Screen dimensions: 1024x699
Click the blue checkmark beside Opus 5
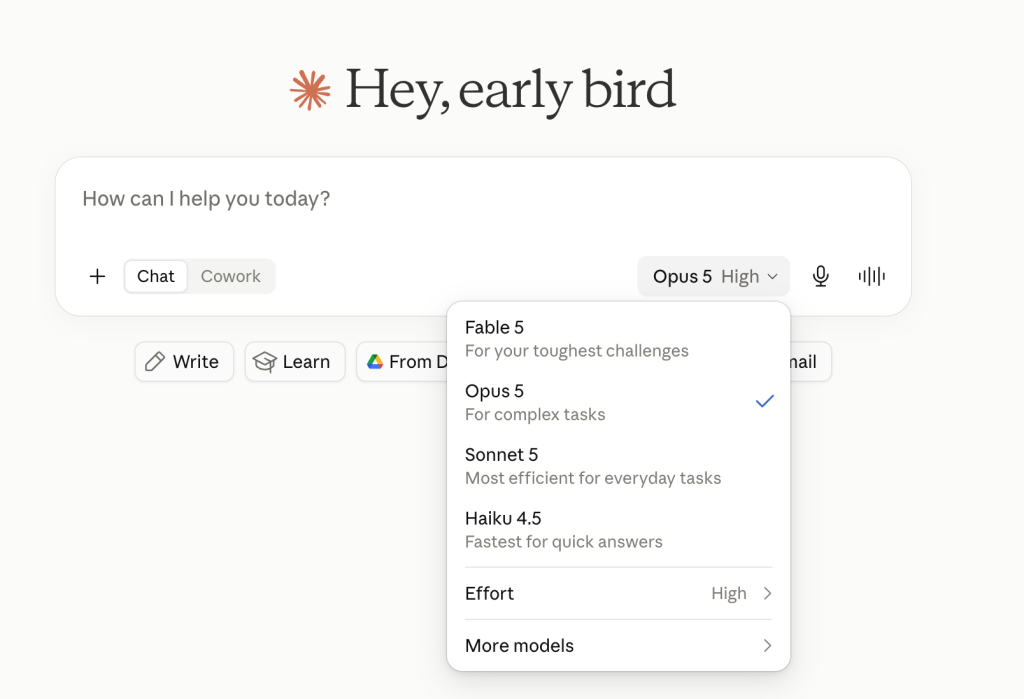(765, 401)
